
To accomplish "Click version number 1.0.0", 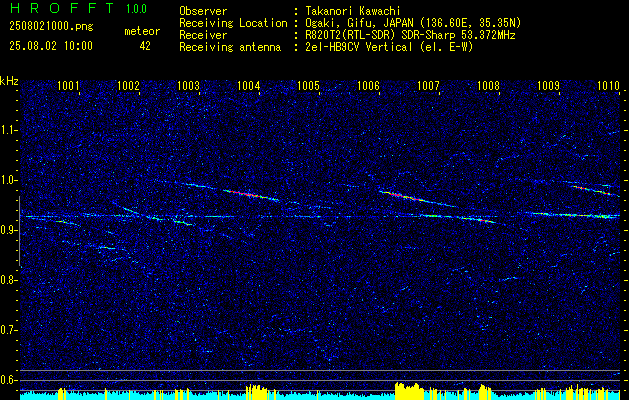I will [136, 9].
